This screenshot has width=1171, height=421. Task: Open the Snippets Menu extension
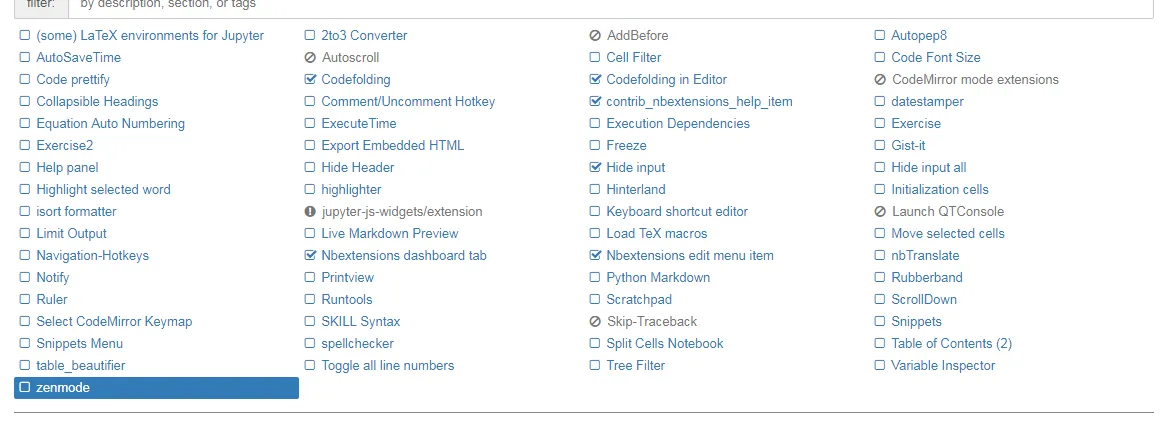[80, 344]
